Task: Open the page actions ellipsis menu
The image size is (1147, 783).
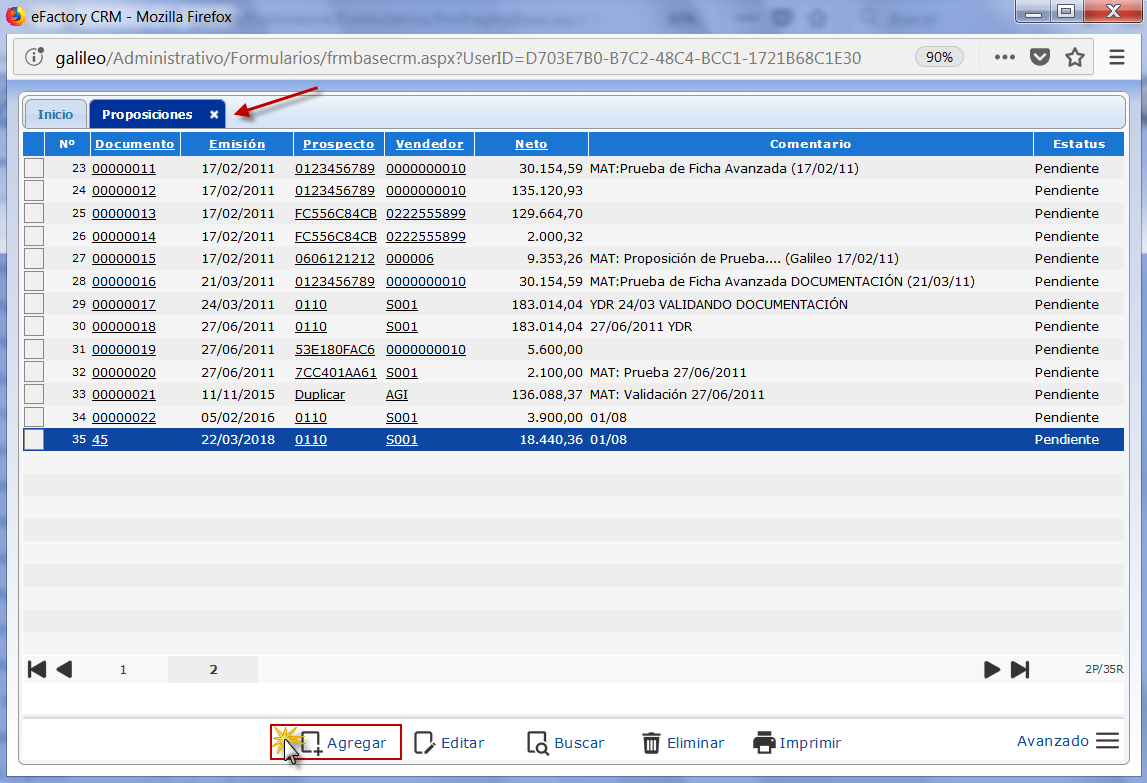Action: point(1004,57)
